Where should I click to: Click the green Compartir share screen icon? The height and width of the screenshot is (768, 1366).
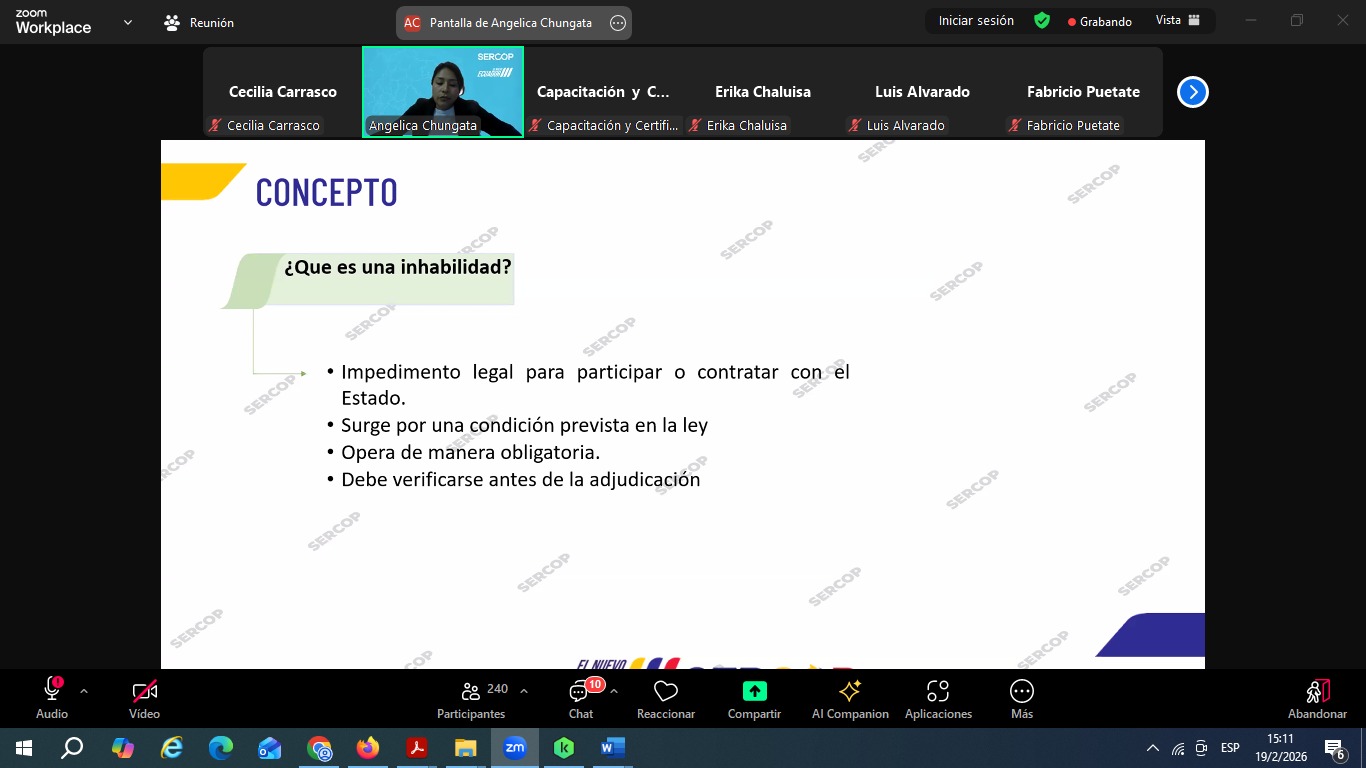tap(754, 692)
